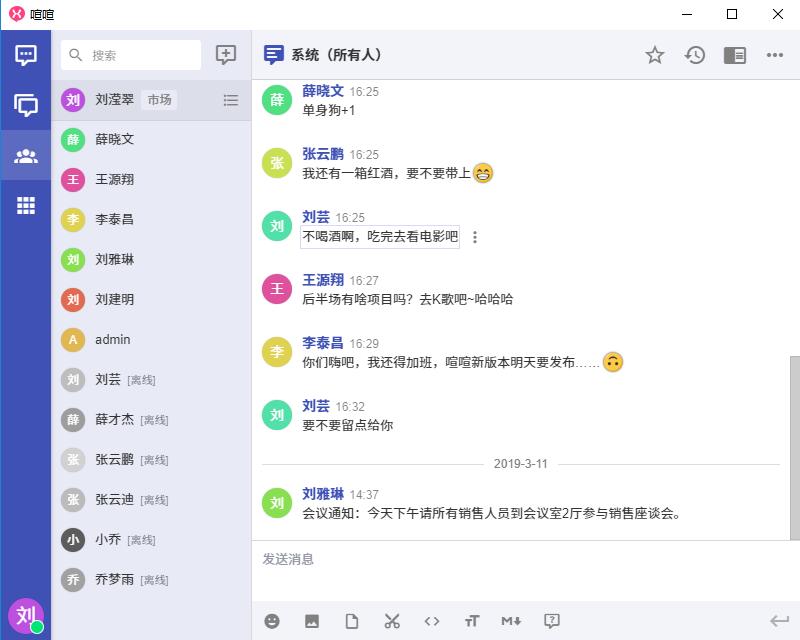This screenshot has height=640, width=800.
Task: Select the scissors screenshot tool
Action: [392, 621]
